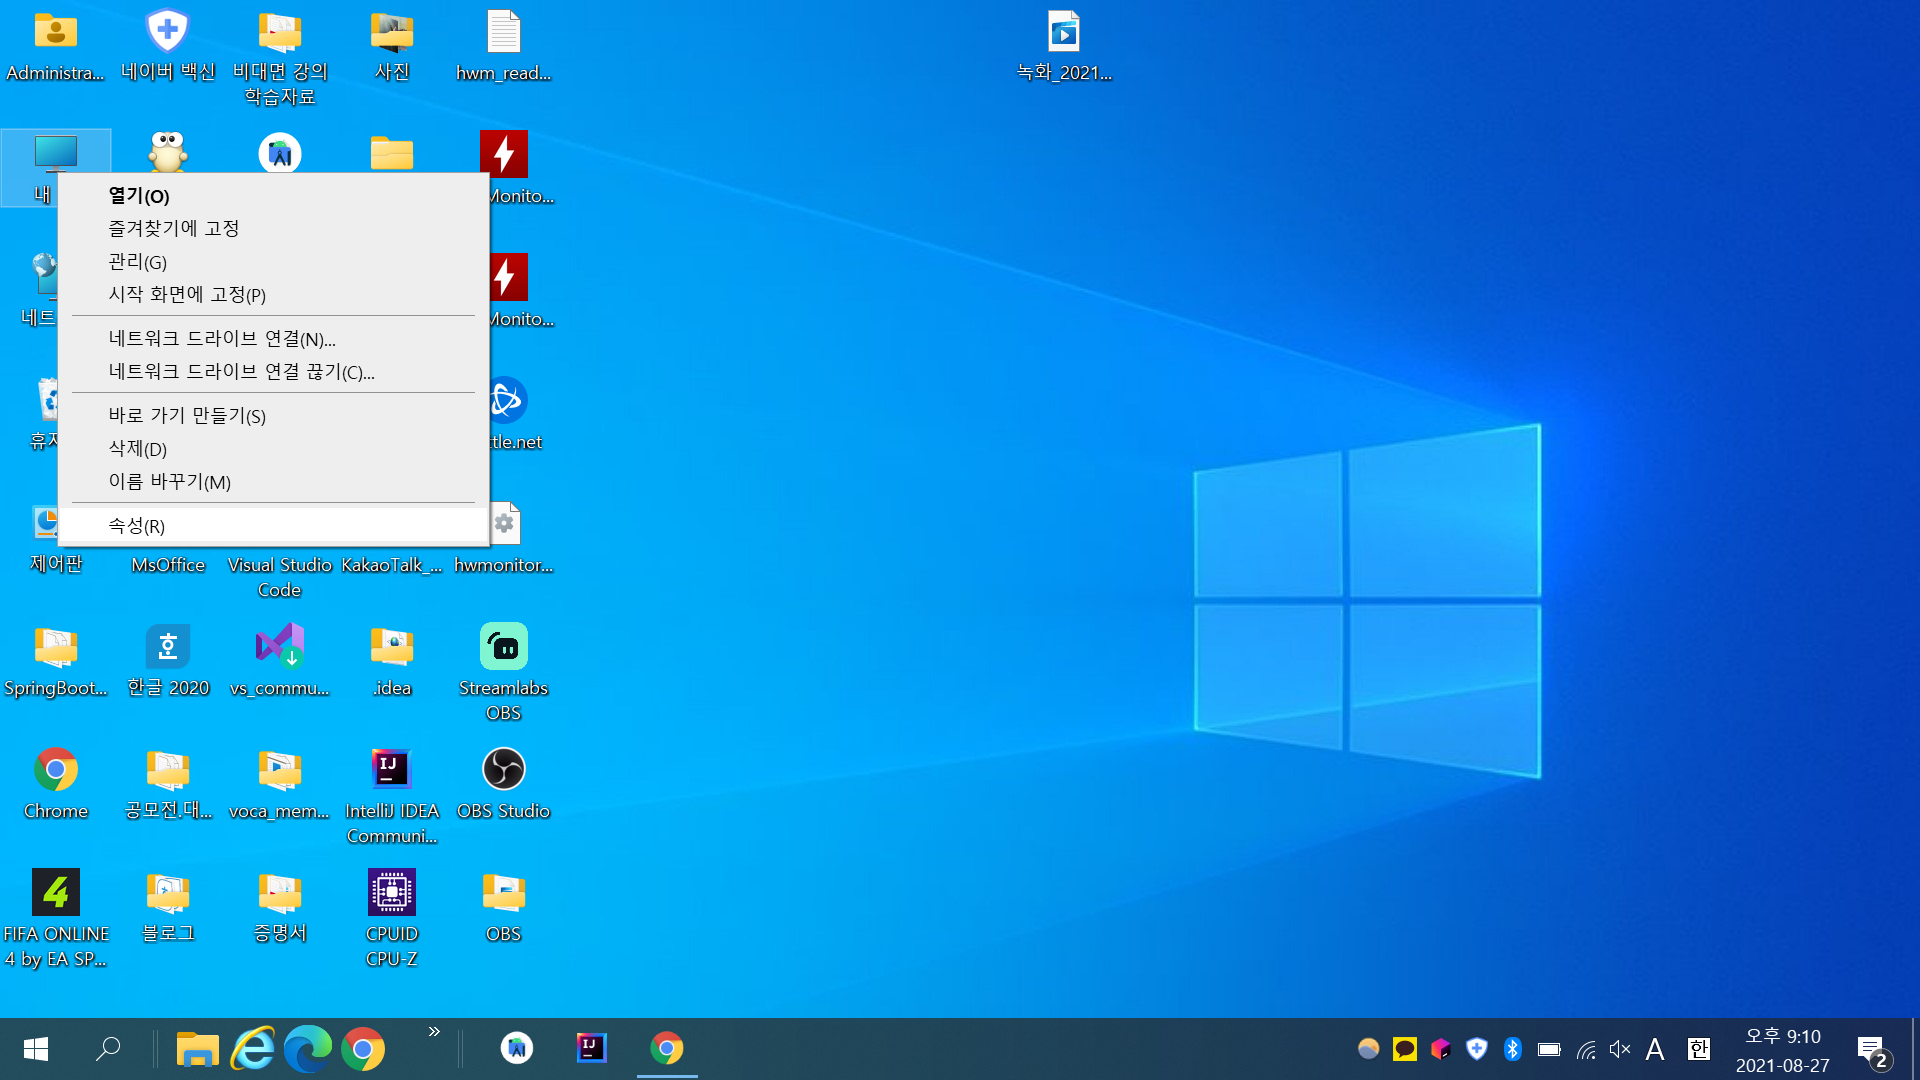The height and width of the screenshot is (1080, 1920).
Task: Click 속성(R) in the context menu
Action: click(137, 526)
